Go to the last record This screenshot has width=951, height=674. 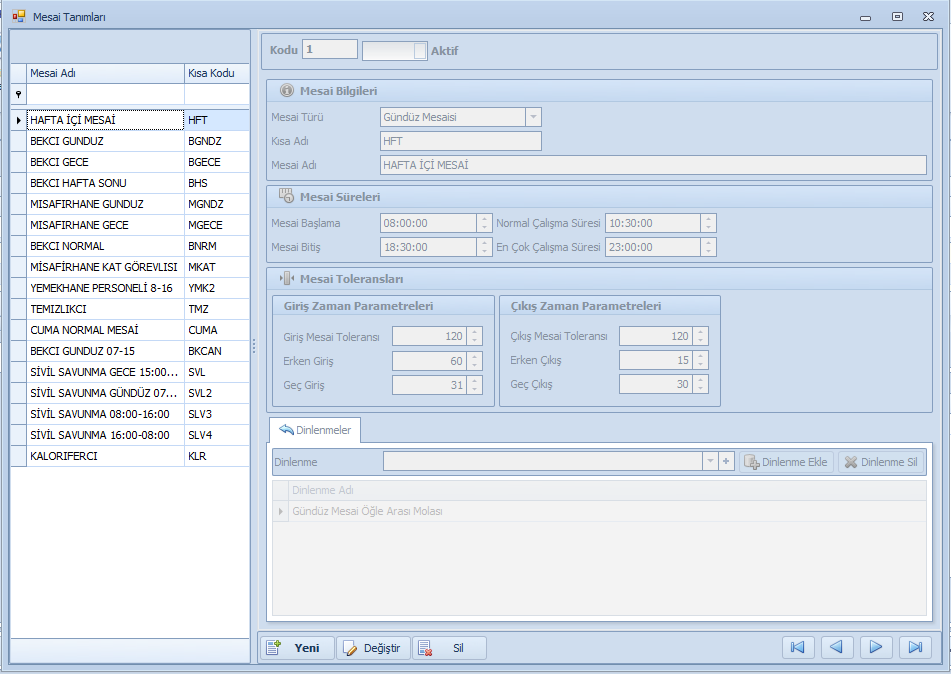(x=915, y=647)
